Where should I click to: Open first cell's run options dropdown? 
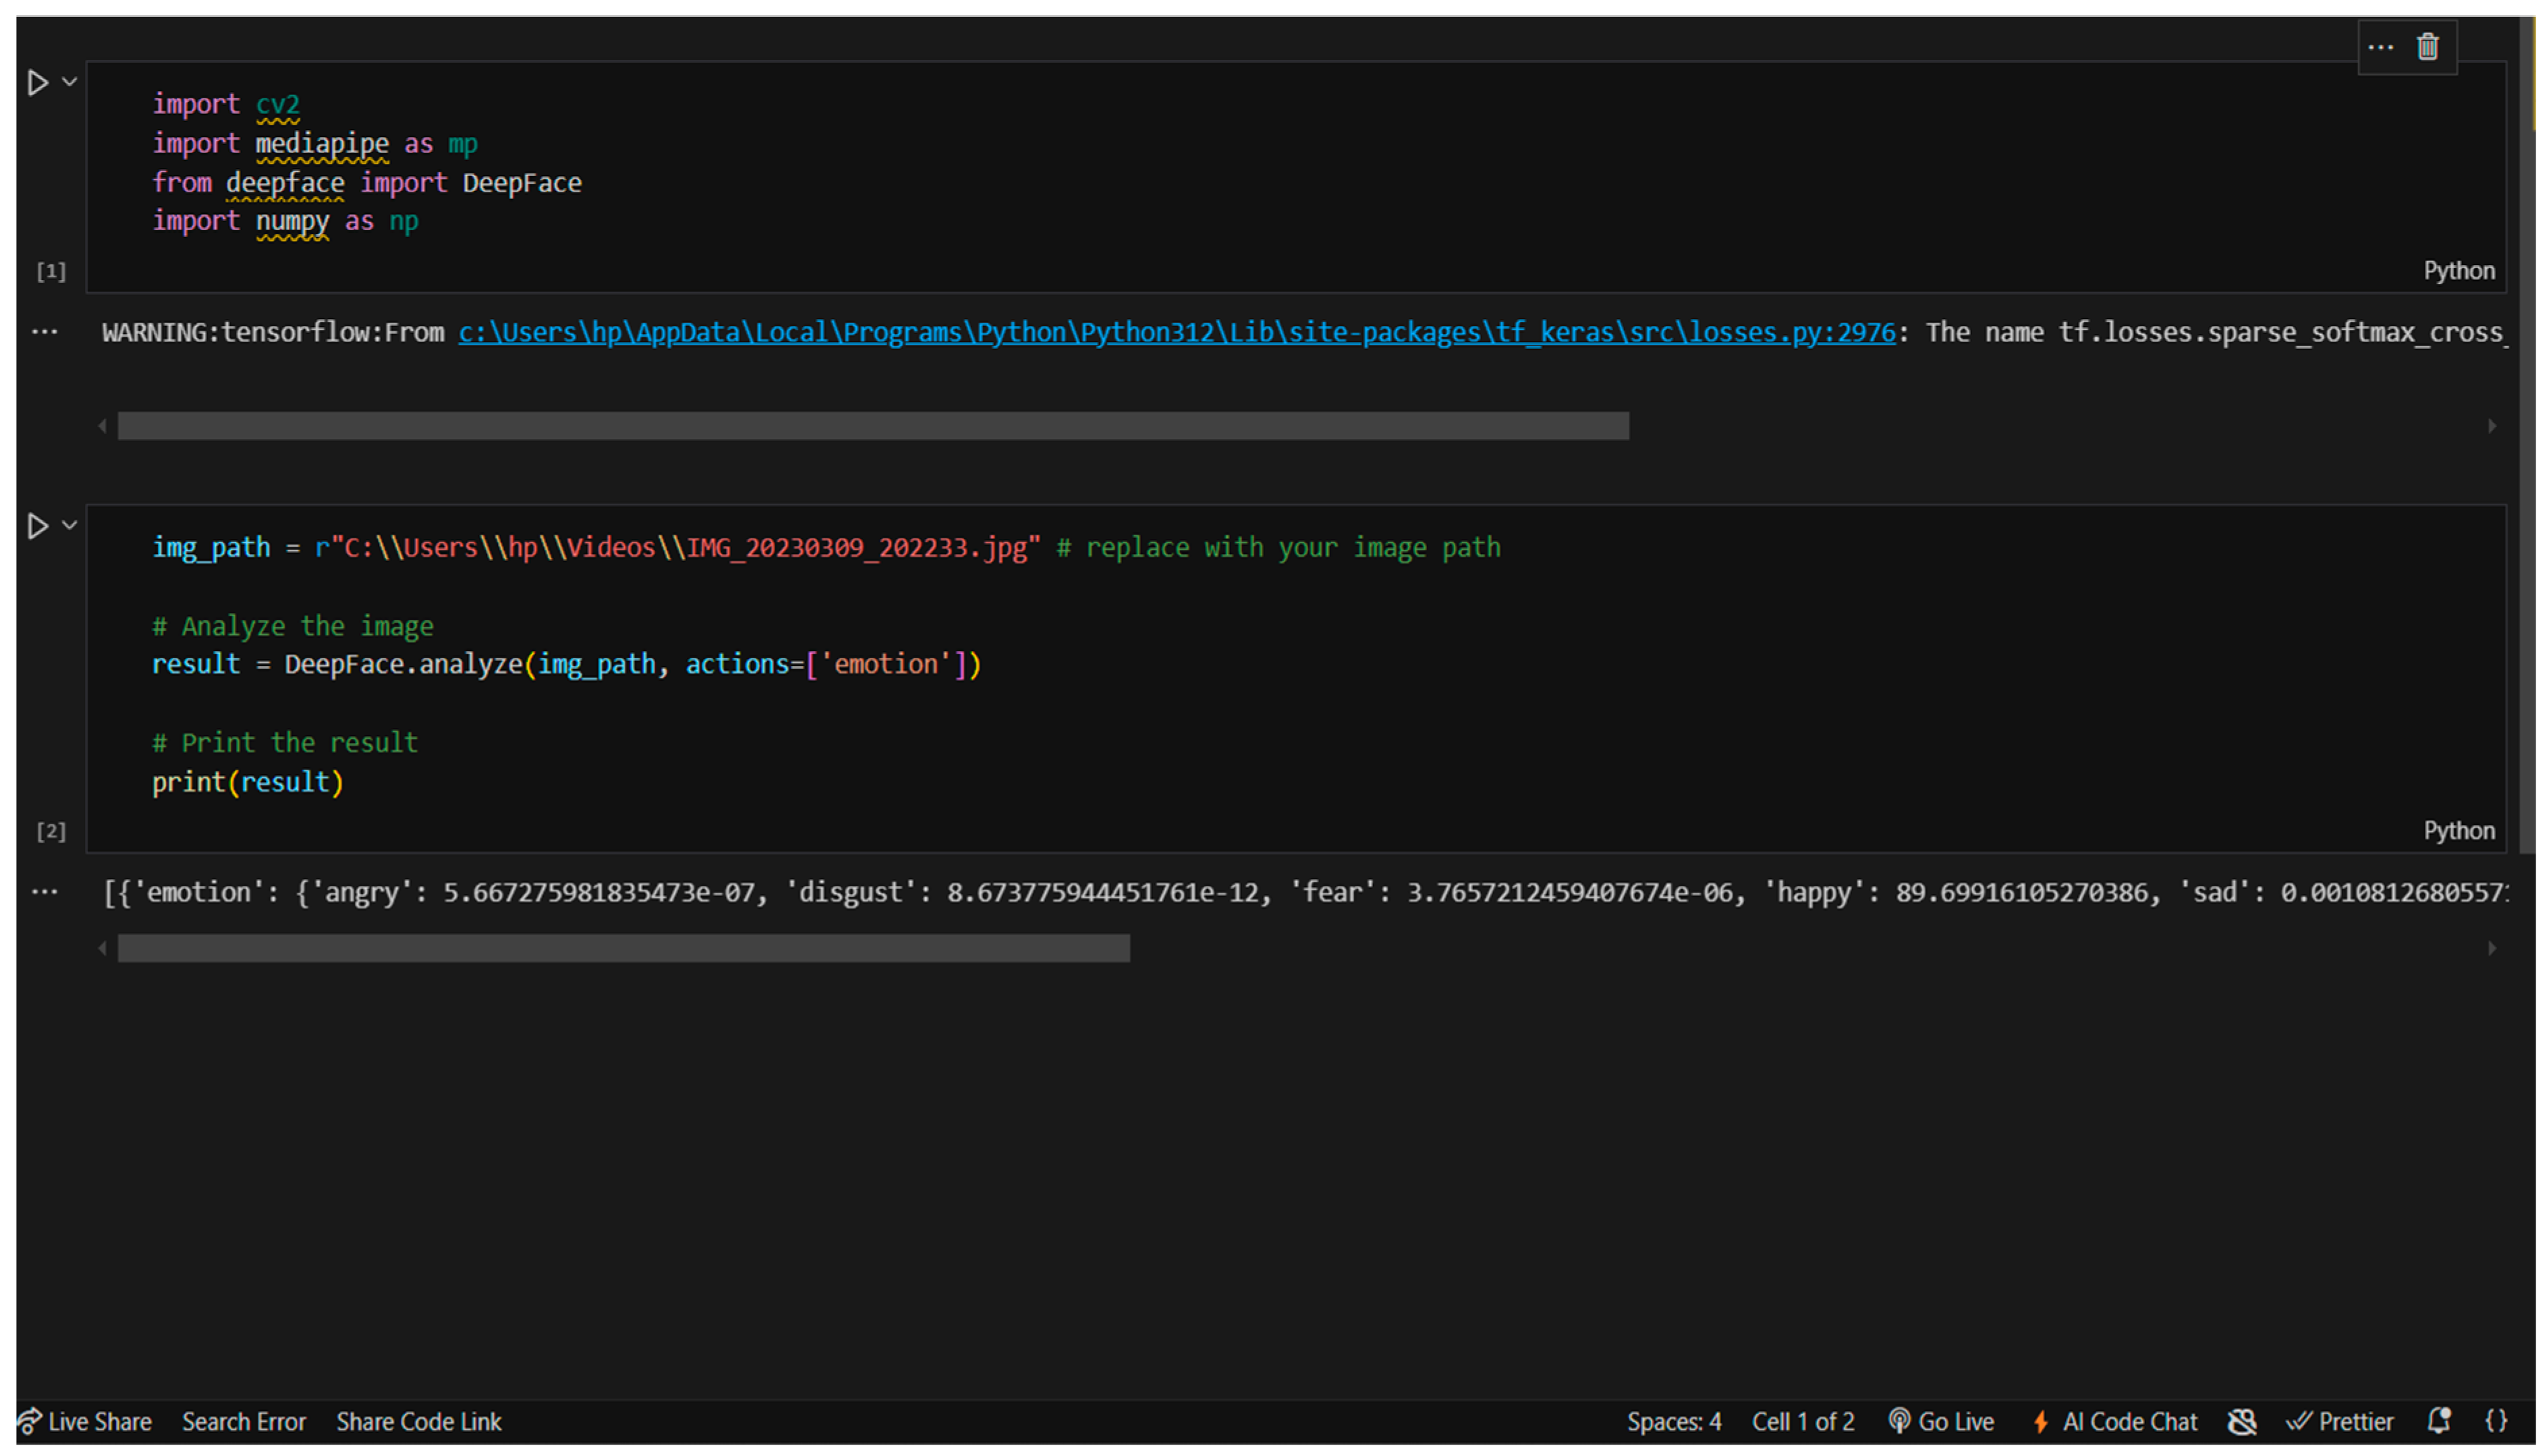tap(70, 82)
